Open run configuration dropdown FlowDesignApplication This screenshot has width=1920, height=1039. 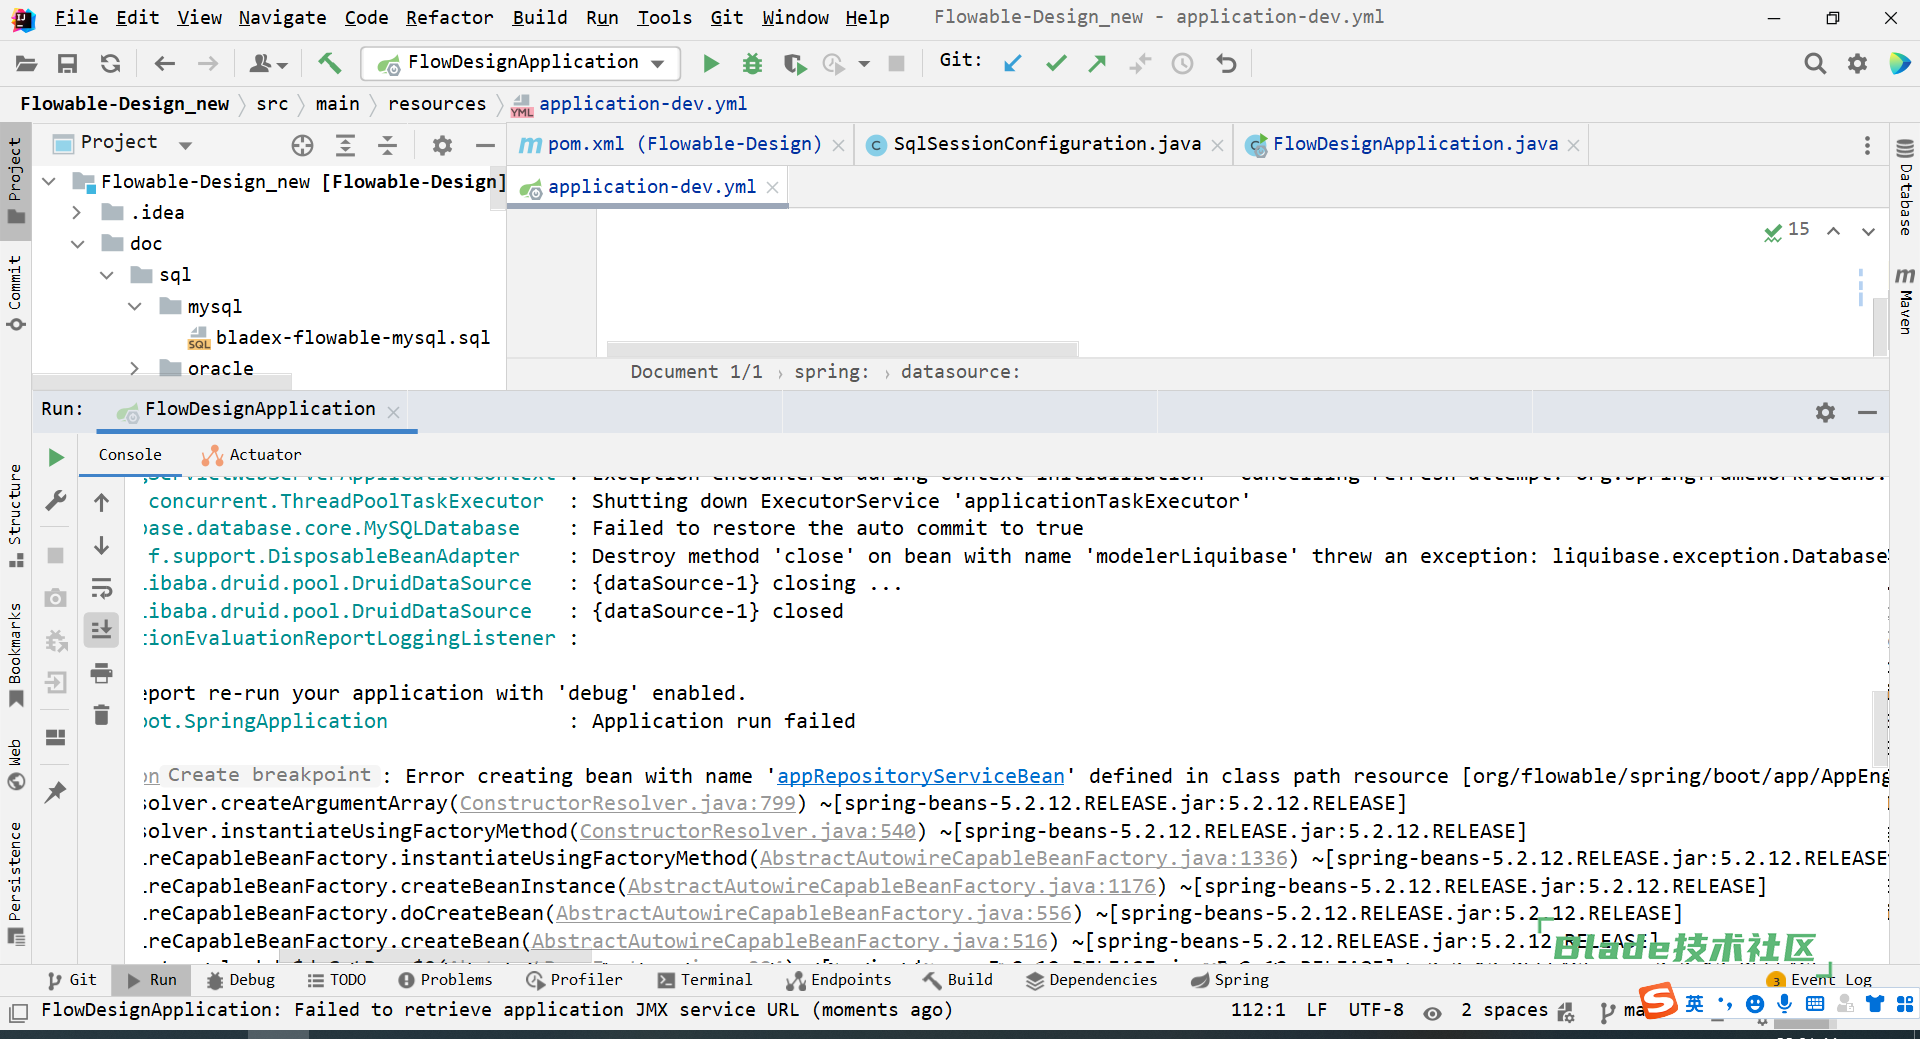pos(521,63)
